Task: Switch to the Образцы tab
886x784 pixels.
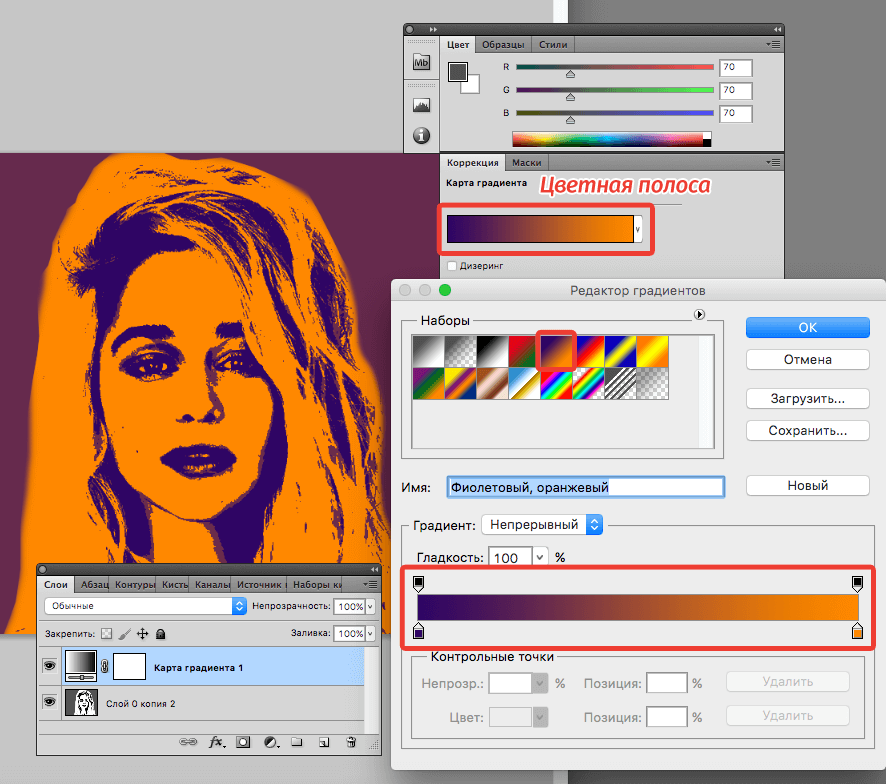Action: tap(502, 45)
